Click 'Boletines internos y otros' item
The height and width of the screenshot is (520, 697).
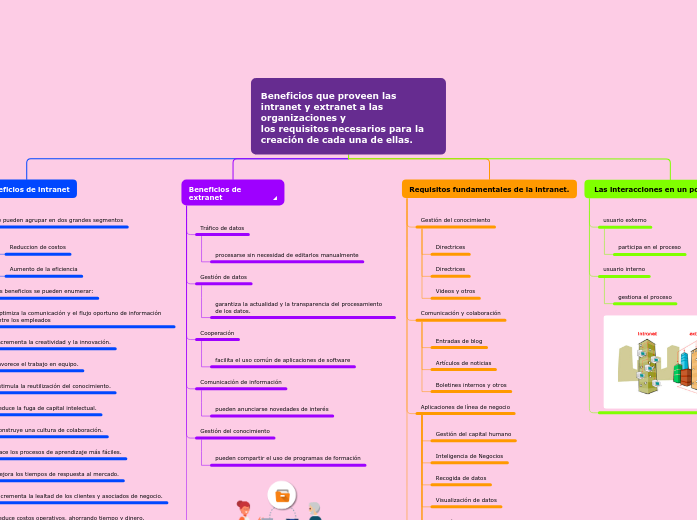click(x=471, y=385)
